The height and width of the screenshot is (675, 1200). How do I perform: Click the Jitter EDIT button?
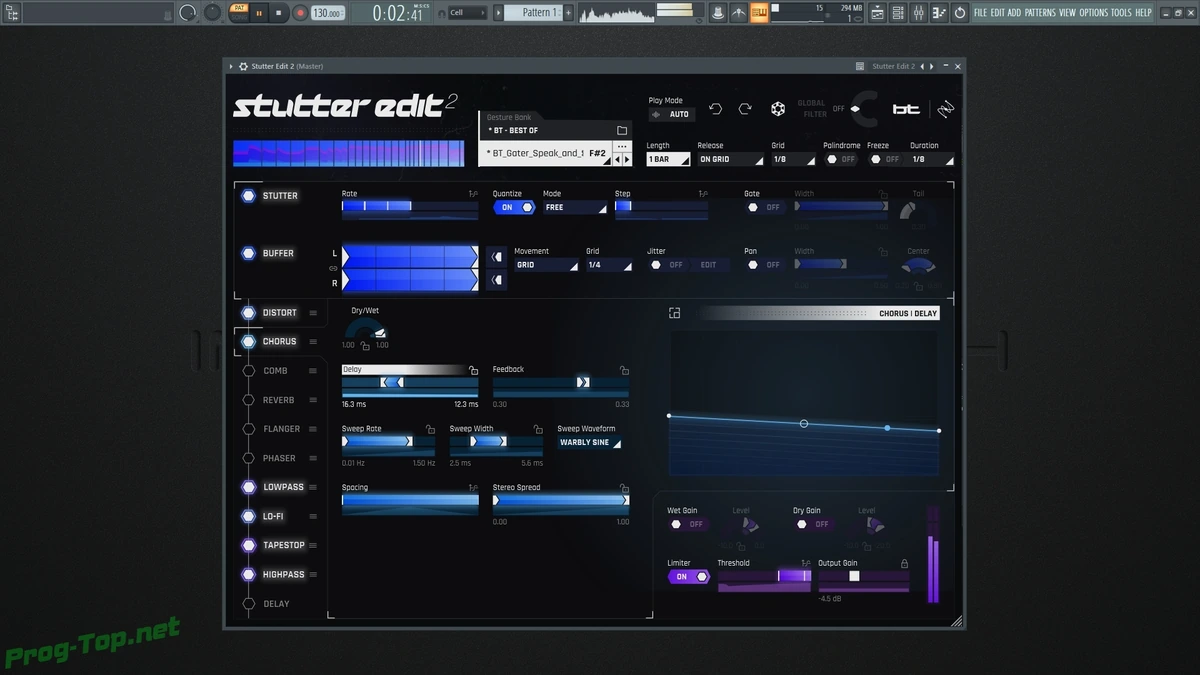click(x=709, y=265)
